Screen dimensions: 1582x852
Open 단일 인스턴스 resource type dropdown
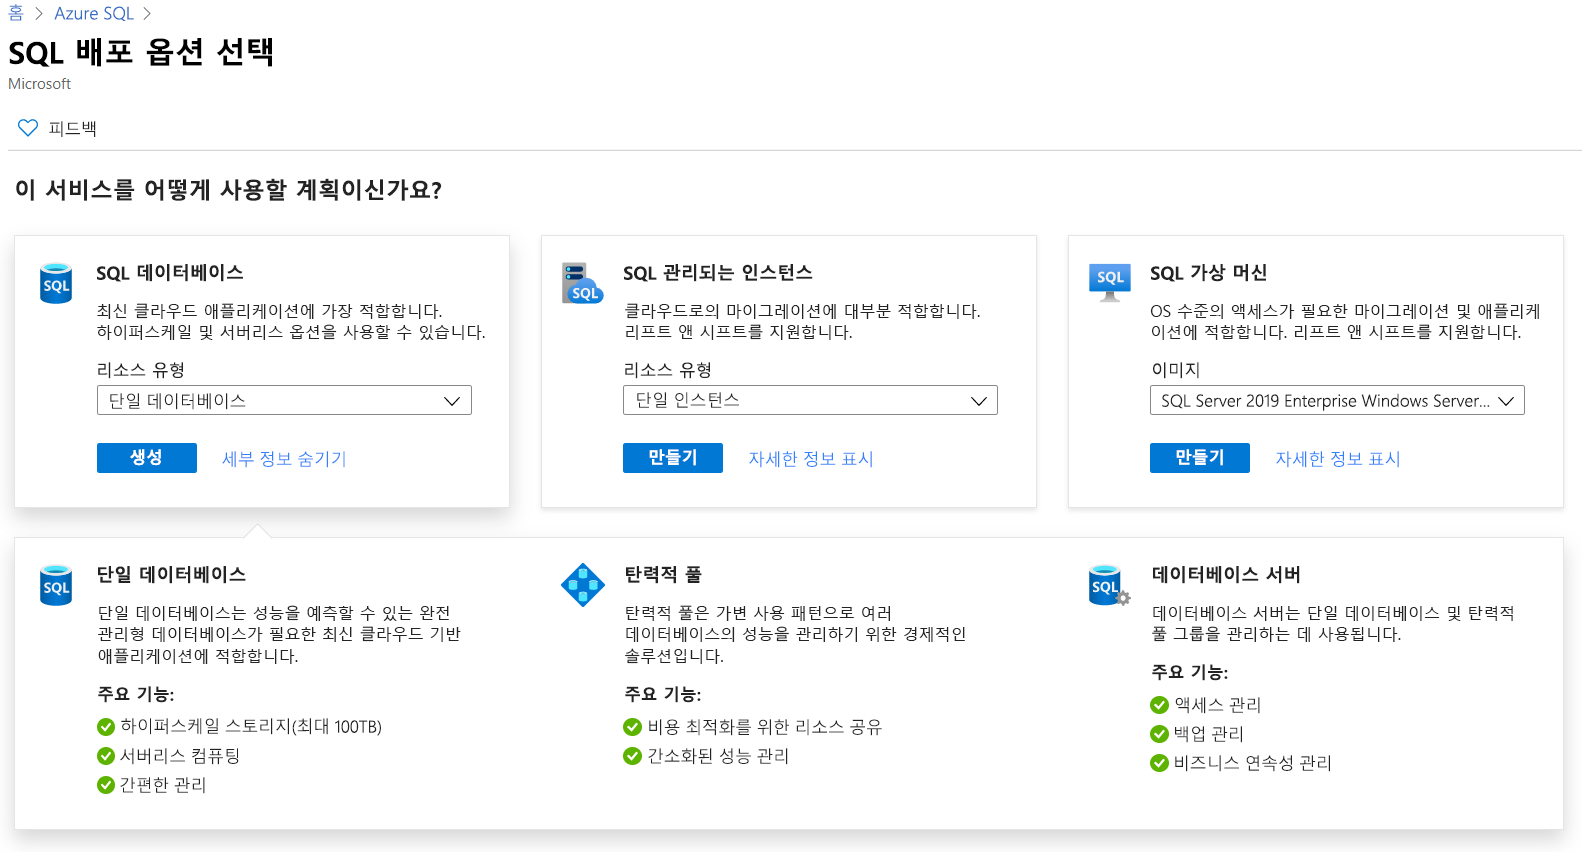(810, 400)
